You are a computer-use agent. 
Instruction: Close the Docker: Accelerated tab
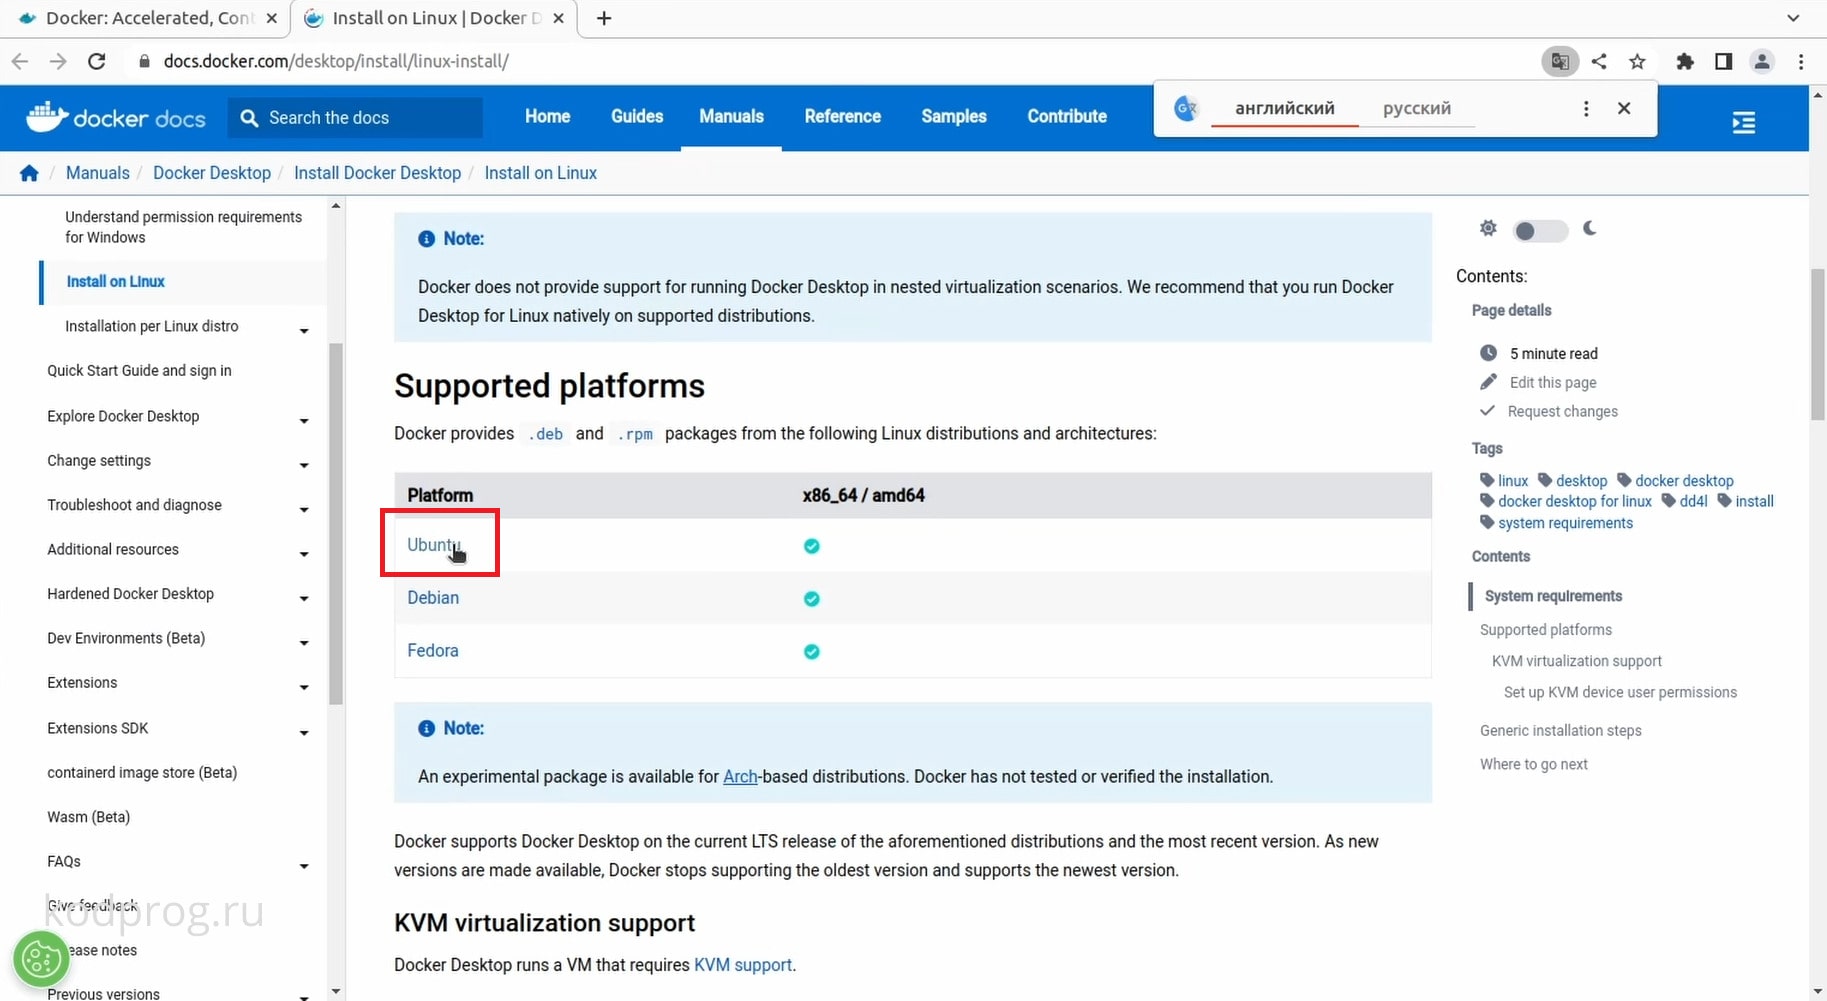[272, 18]
